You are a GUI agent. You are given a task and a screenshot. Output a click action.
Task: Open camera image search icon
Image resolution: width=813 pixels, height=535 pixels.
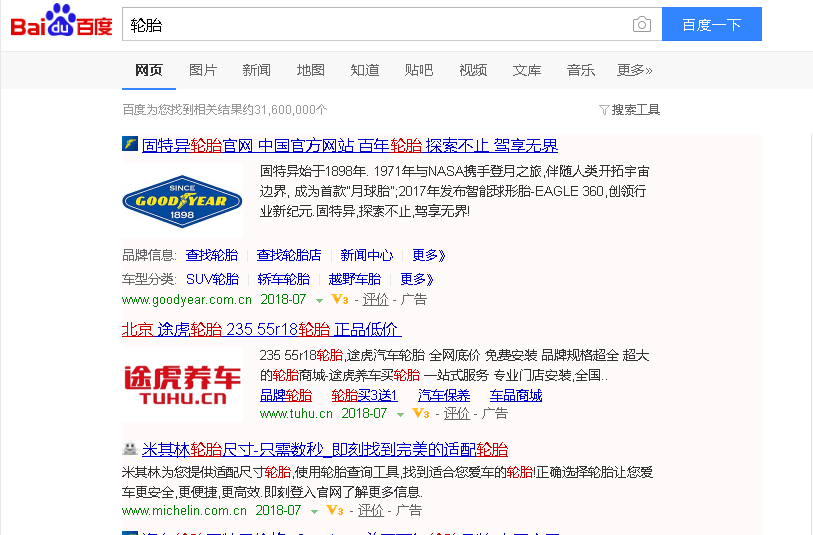tap(642, 24)
